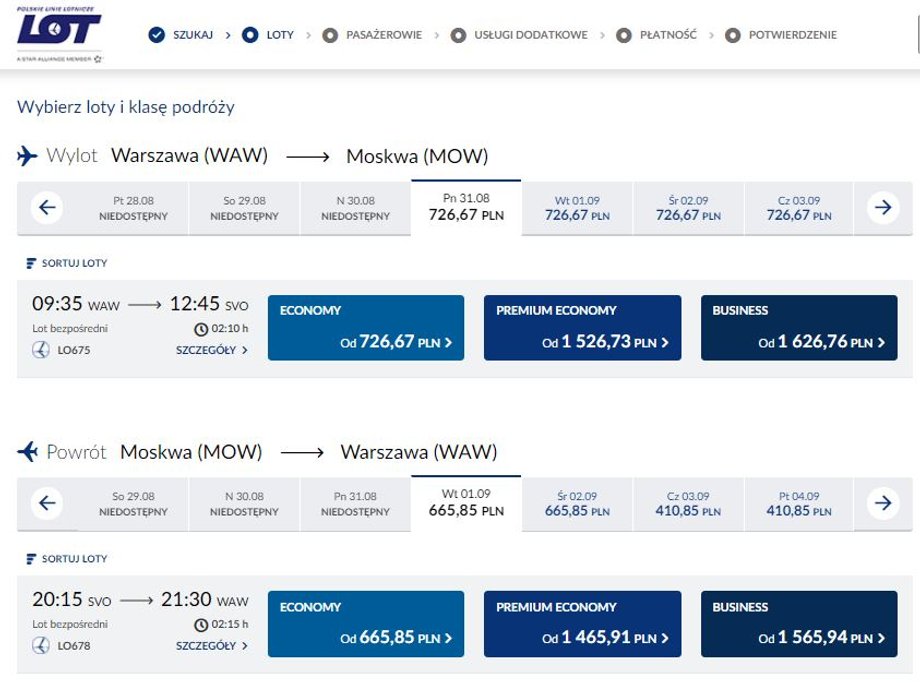Select outbound date Wt 01.09 tab
Viewport: 920px width, 683px height.
point(577,208)
